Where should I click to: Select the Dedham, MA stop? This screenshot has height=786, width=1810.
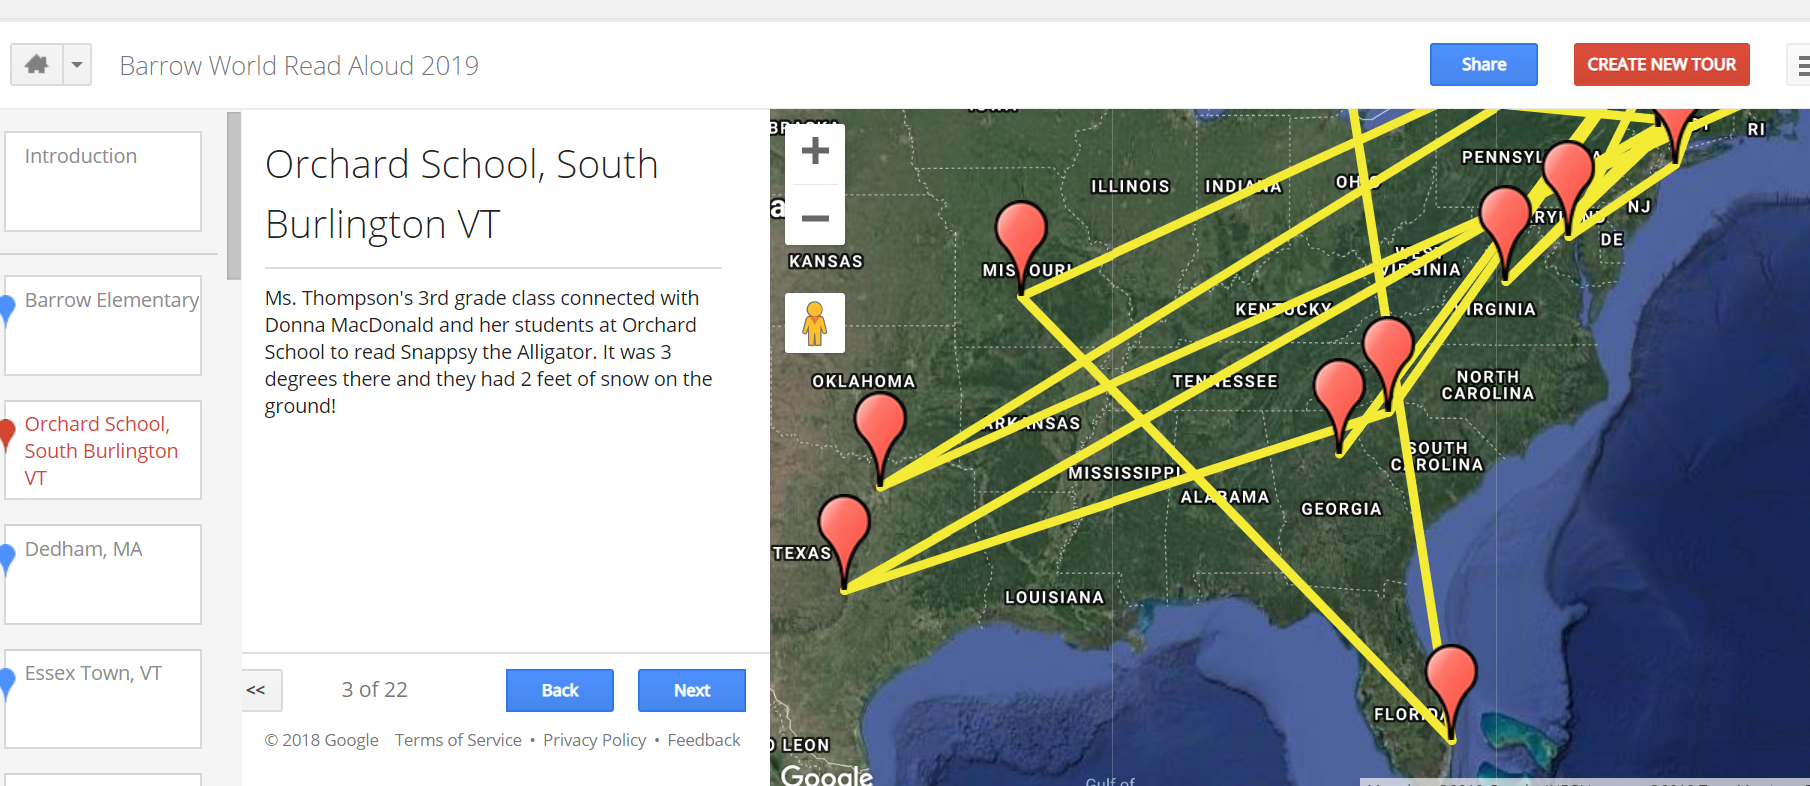[x=103, y=574]
